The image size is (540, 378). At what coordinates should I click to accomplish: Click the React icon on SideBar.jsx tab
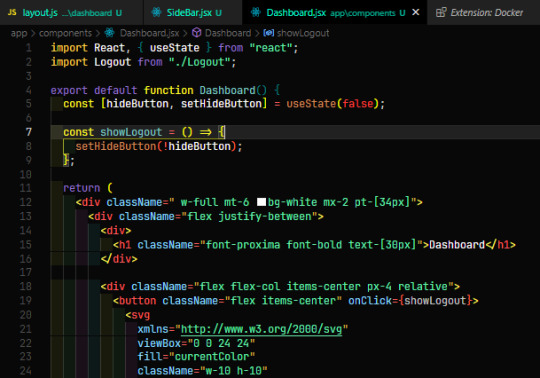pyautogui.click(x=156, y=12)
